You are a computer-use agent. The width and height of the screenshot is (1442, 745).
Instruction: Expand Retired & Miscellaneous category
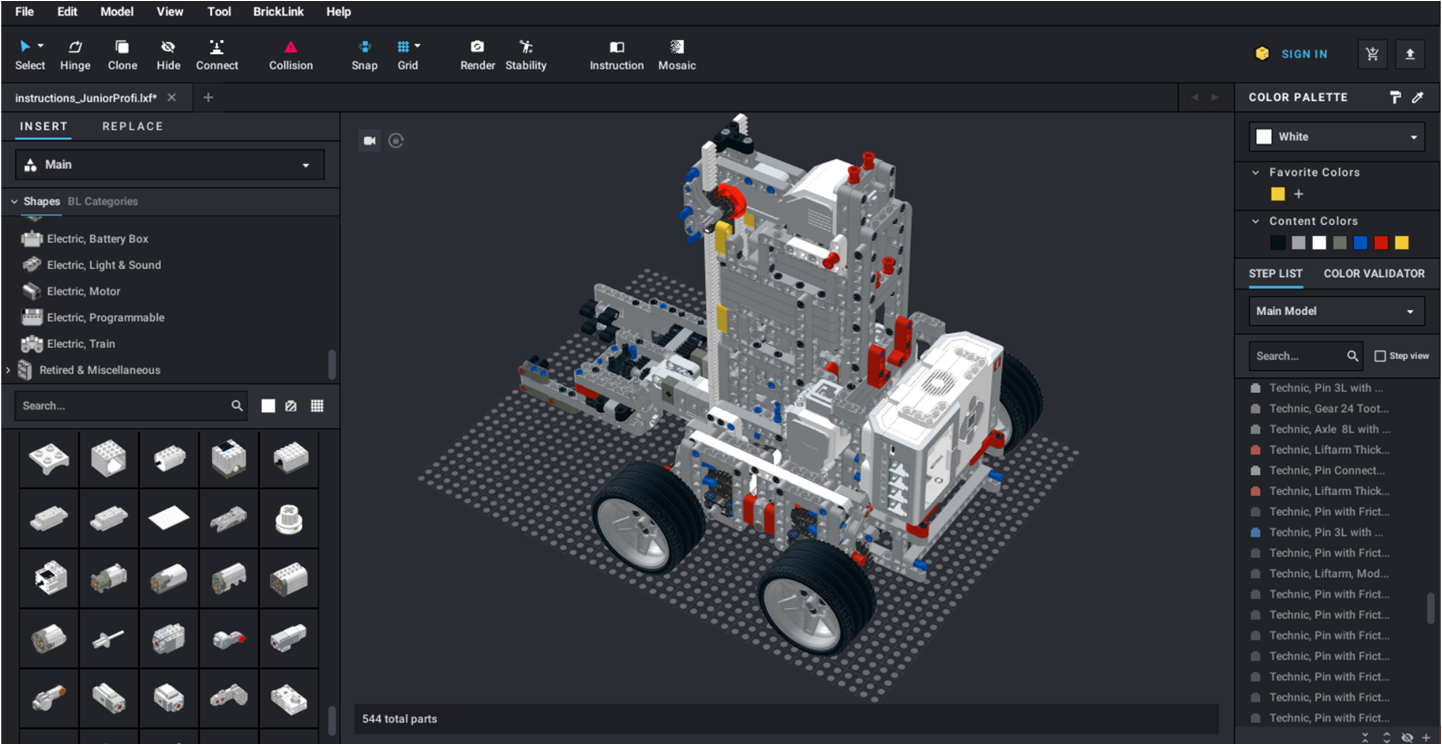9,370
